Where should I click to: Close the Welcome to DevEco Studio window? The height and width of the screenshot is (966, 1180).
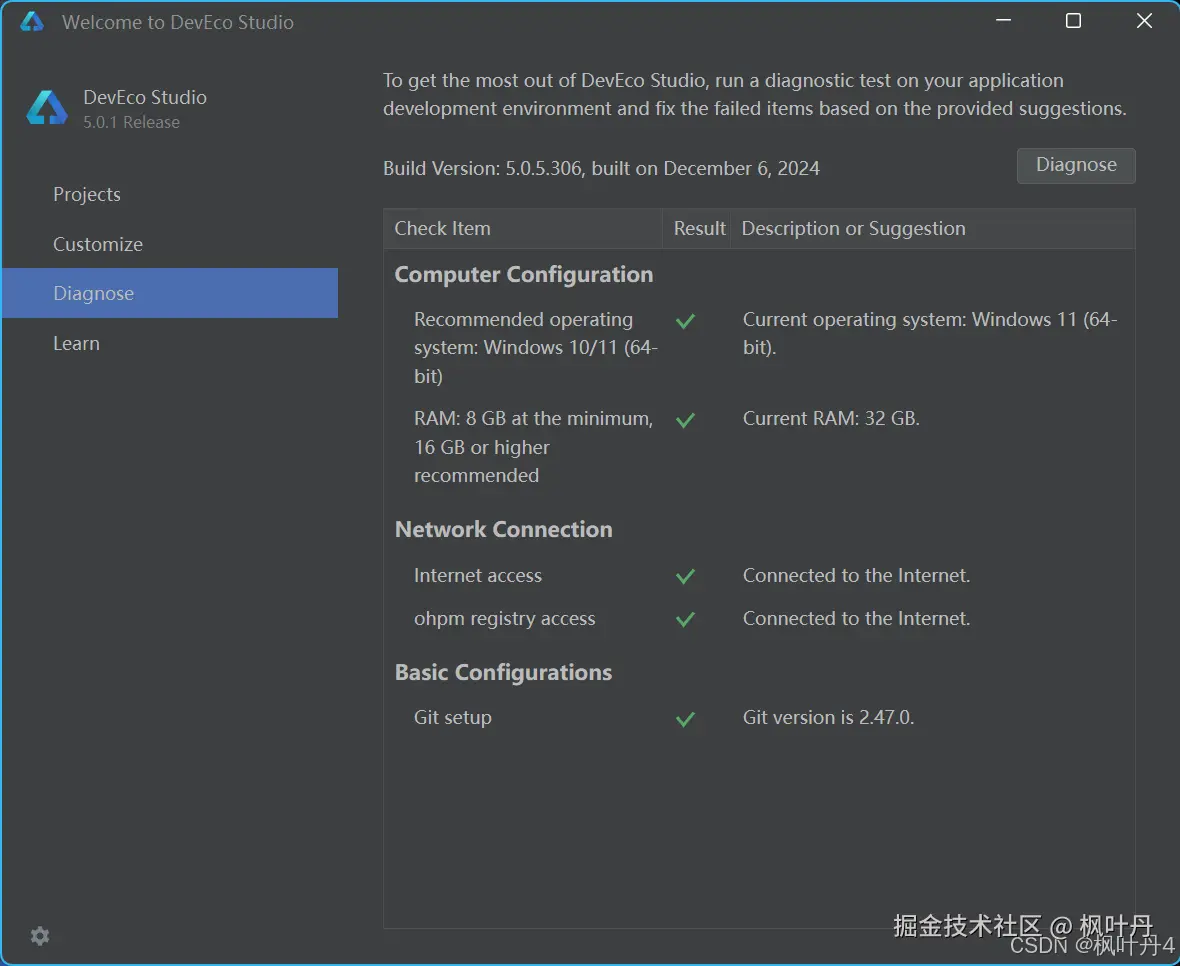coord(1144,21)
